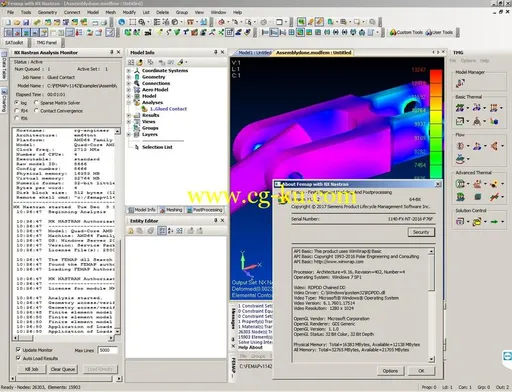Image resolution: width=512 pixels, height=392 pixels.
Task: Click the Max Lines input field
Action: pyautogui.click(x=108, y=350)
